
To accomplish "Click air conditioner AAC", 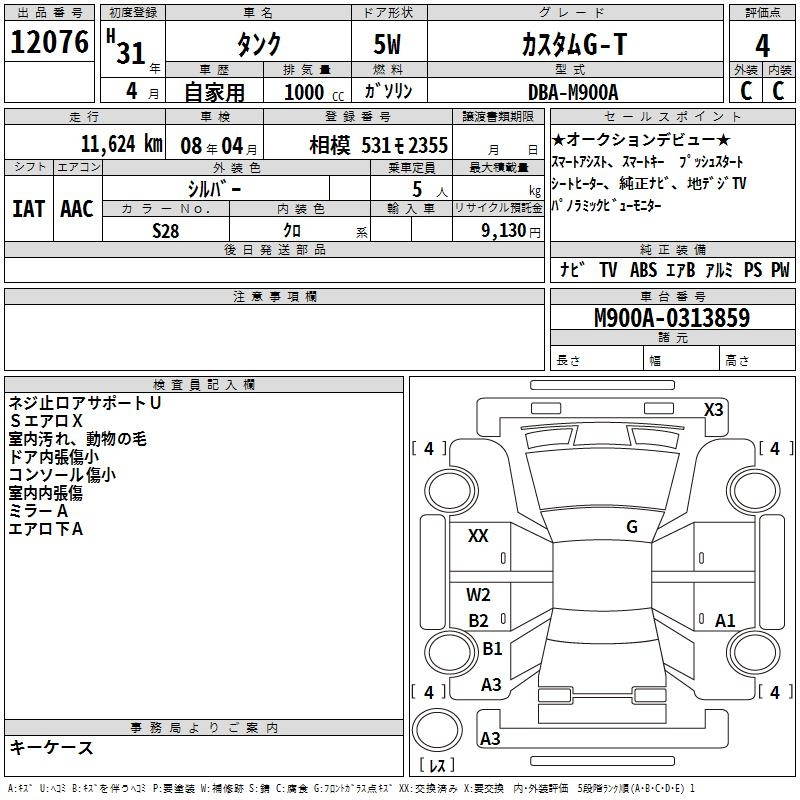I will click(x=77, y=209).
